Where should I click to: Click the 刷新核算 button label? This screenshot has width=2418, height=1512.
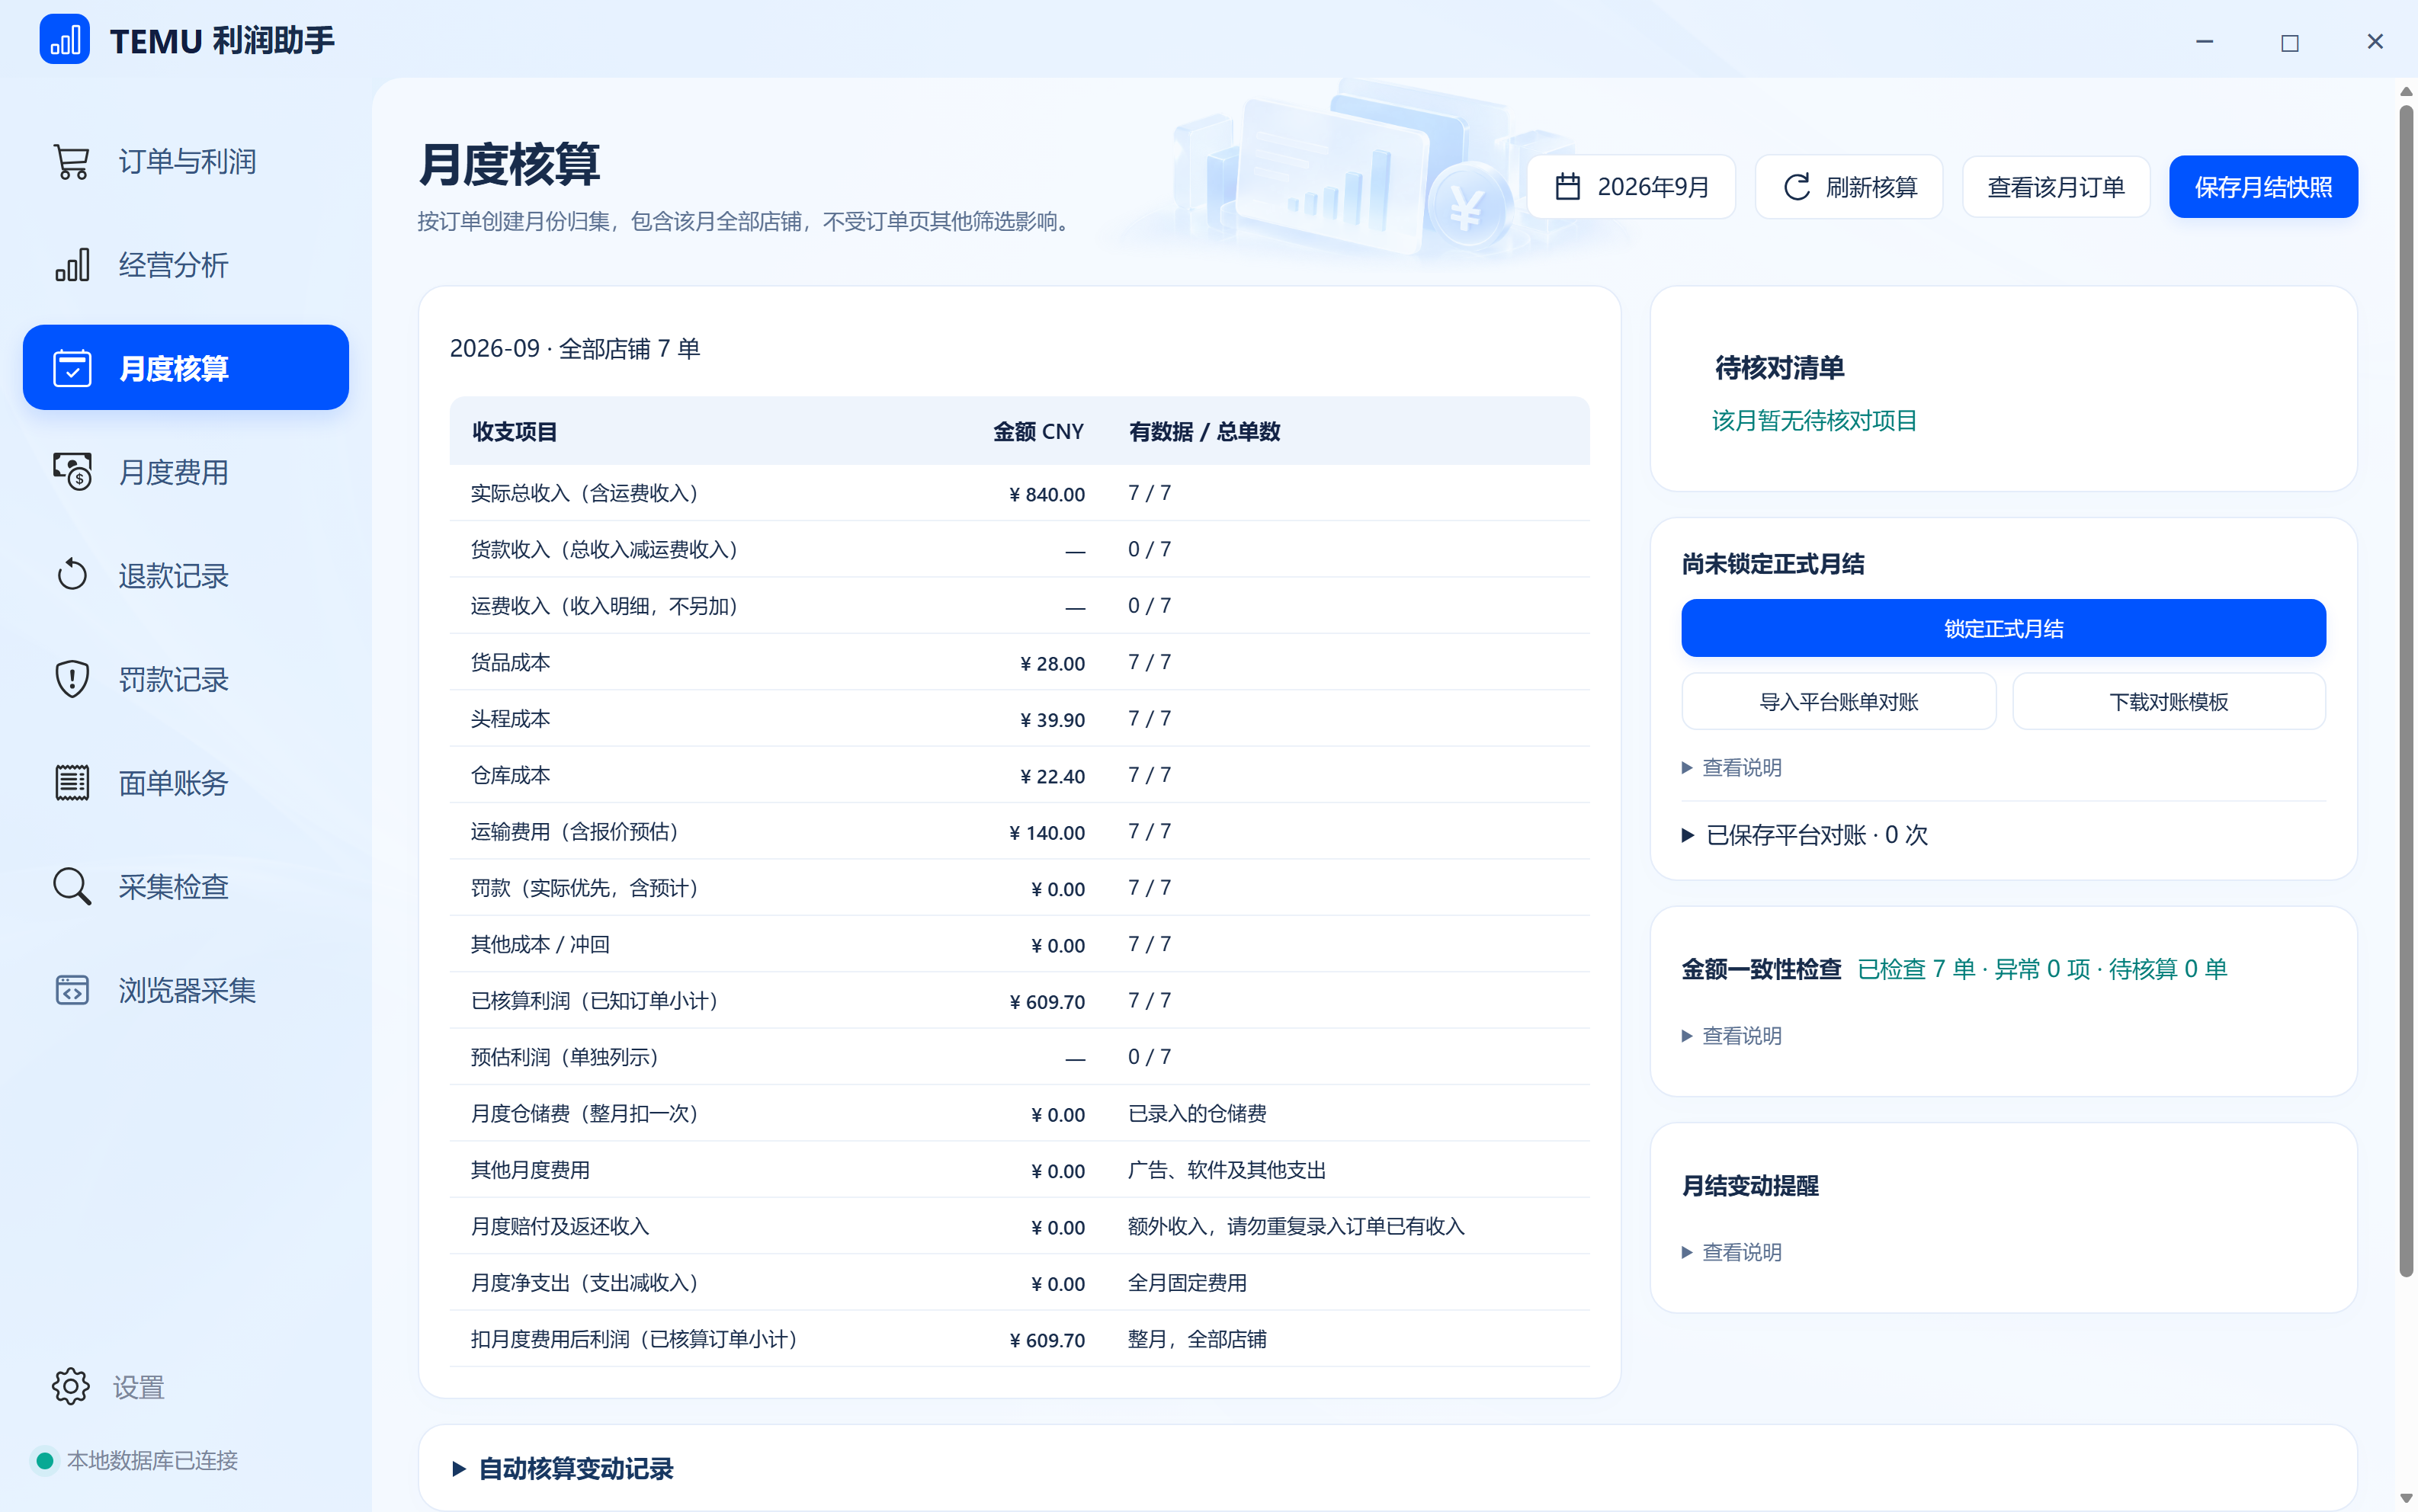coord(1871,187)
